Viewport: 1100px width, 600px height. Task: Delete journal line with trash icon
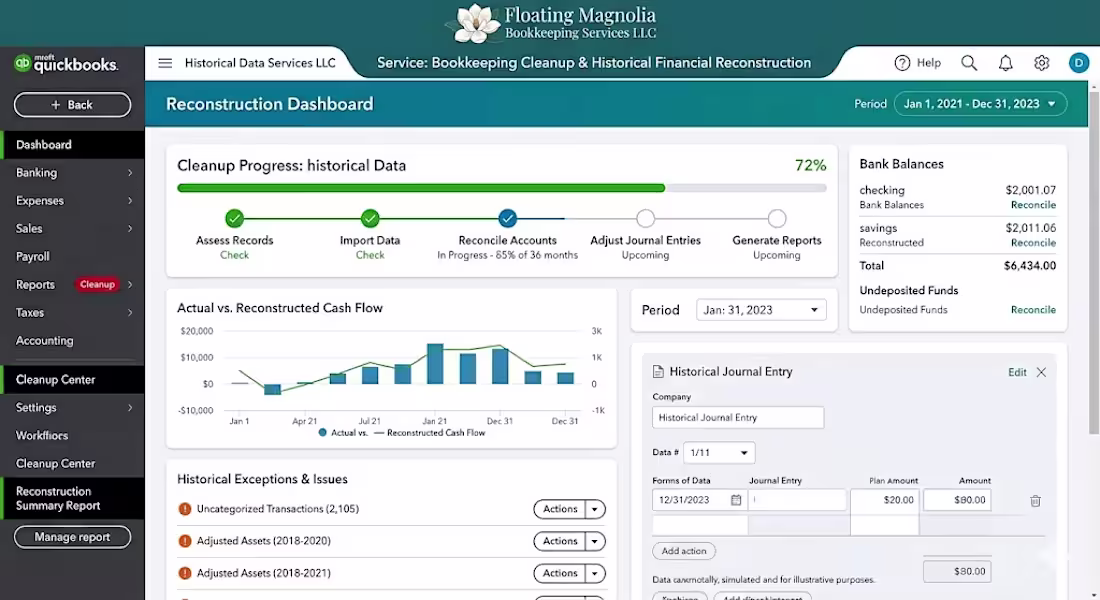pos(1035,500)
